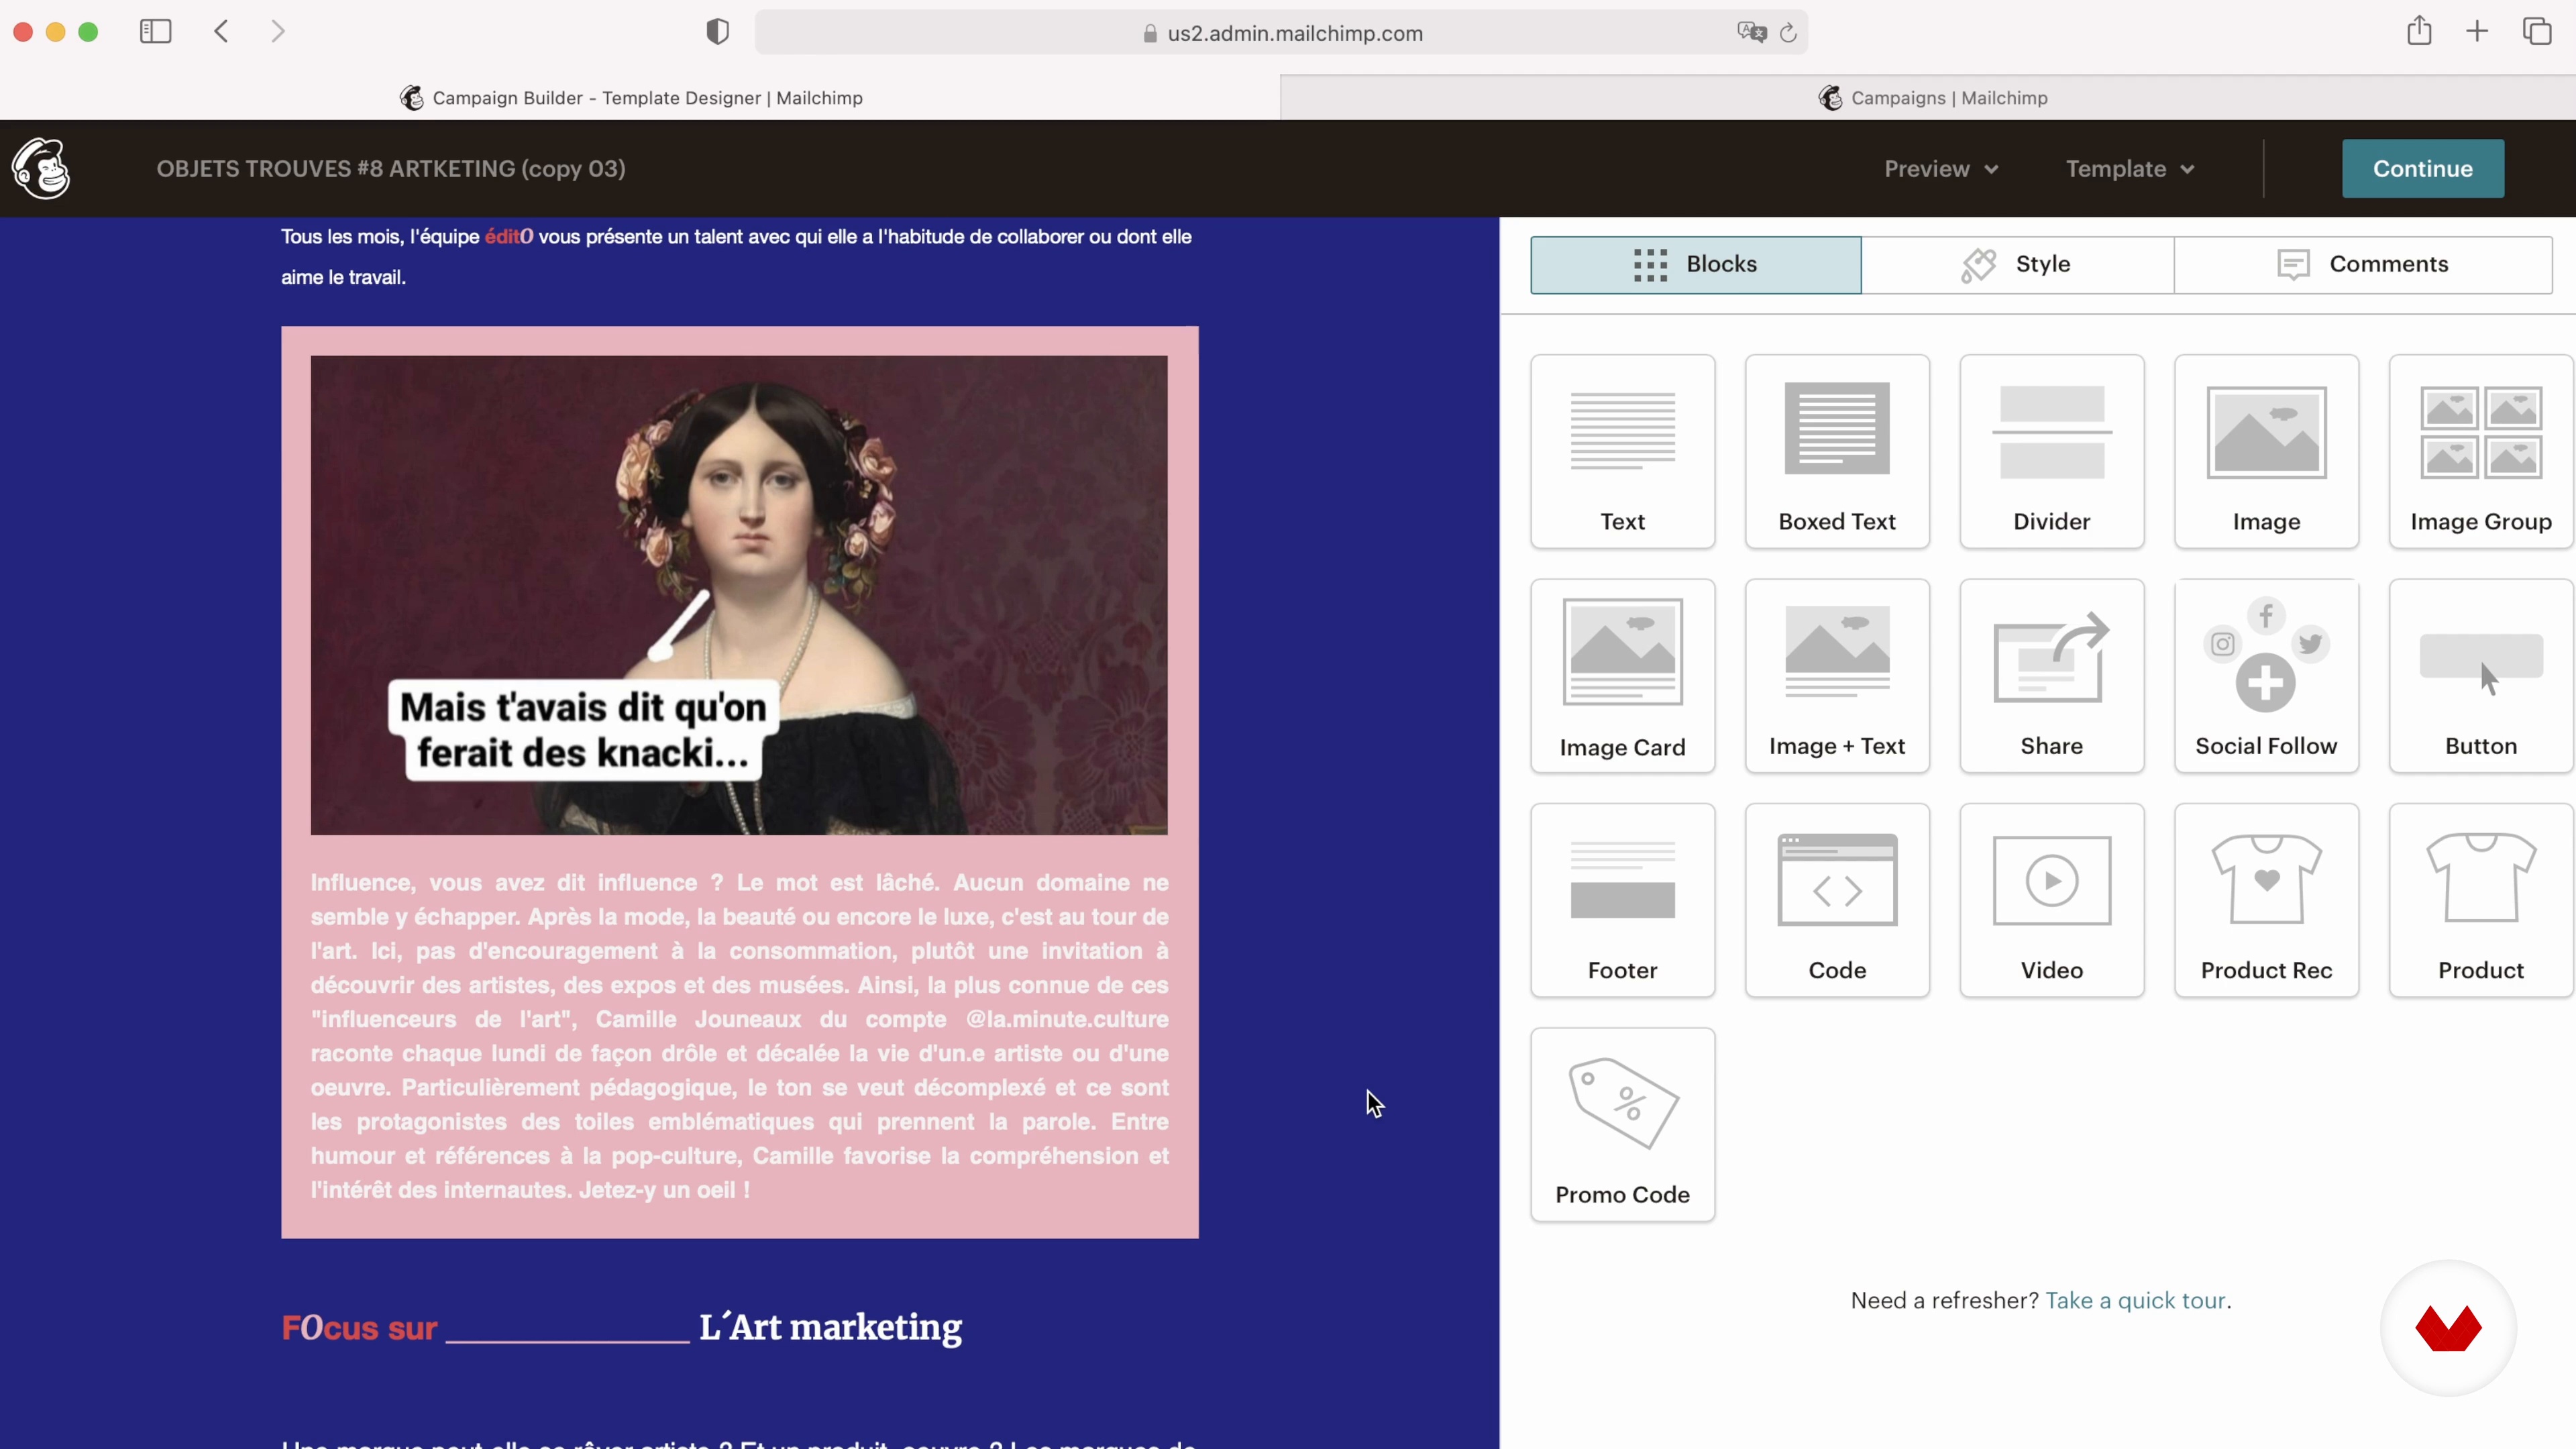Click the éditO link in intro text

509,237
